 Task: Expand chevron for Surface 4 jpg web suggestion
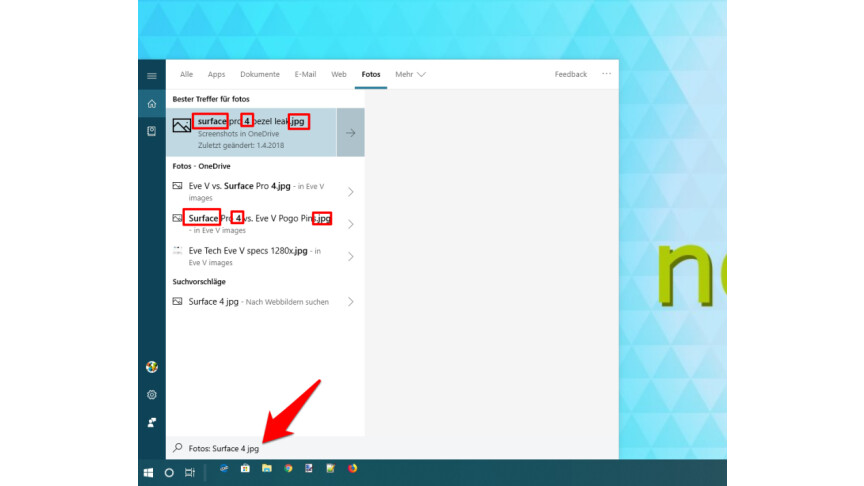coord(350,301)
